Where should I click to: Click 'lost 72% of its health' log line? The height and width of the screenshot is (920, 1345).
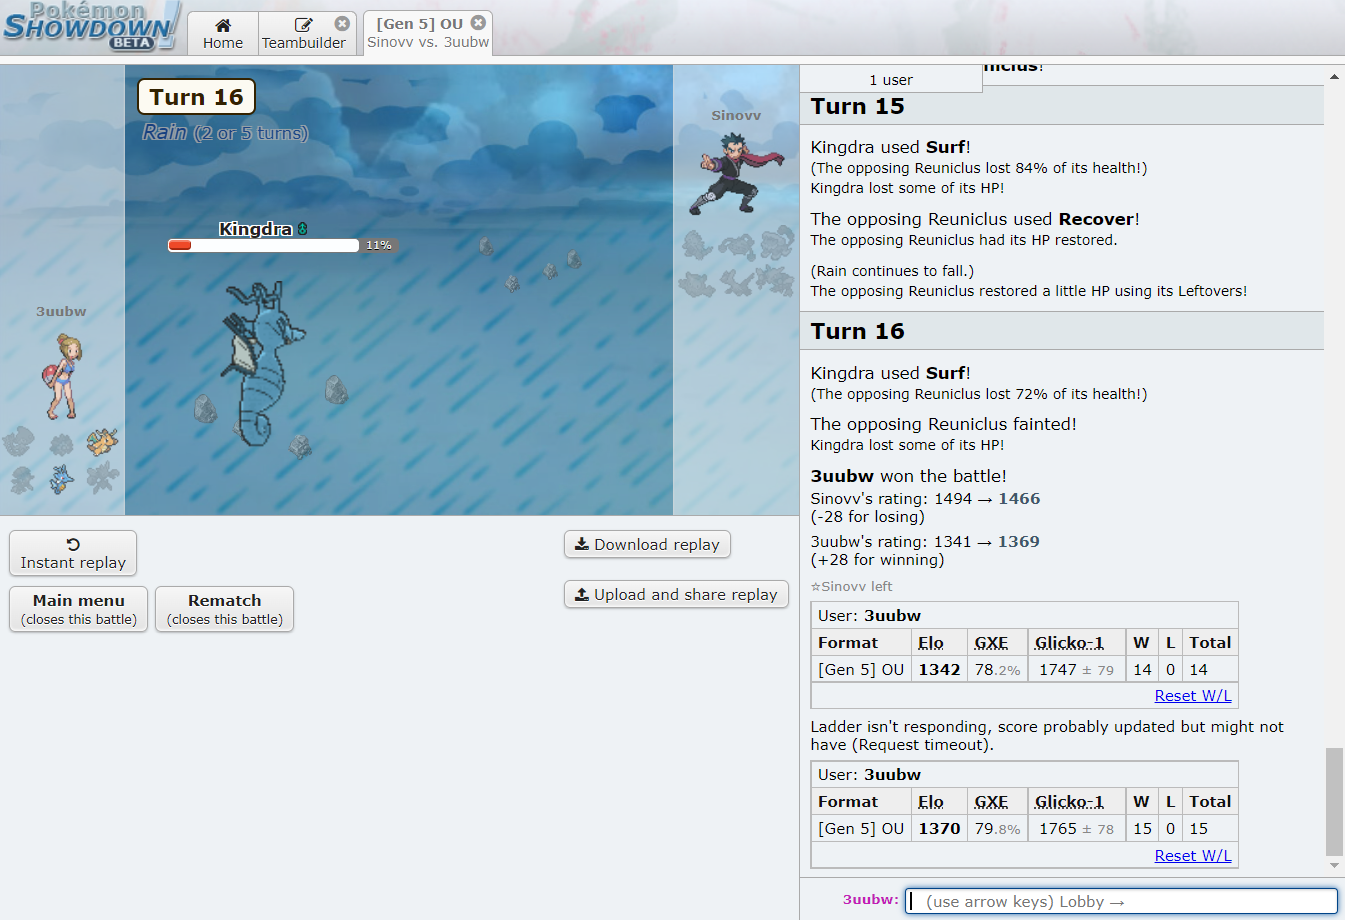(979, 394)
